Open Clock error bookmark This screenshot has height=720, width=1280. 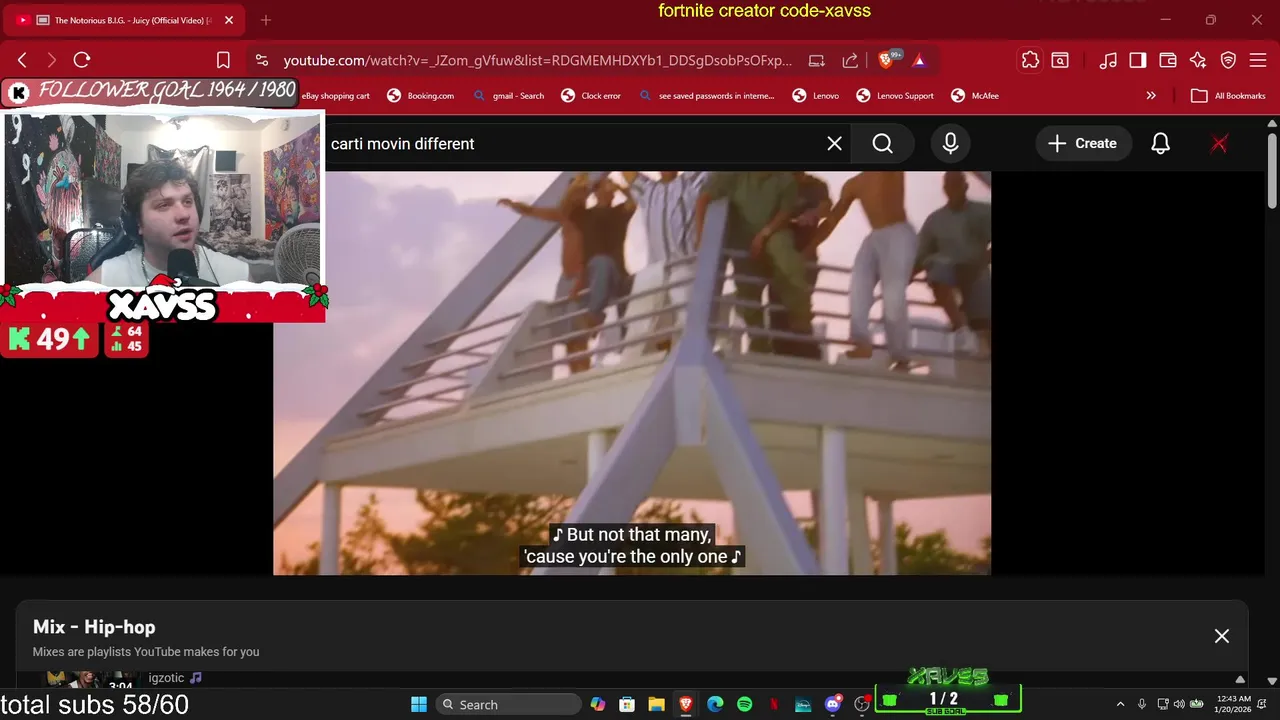tap(591, 96)
